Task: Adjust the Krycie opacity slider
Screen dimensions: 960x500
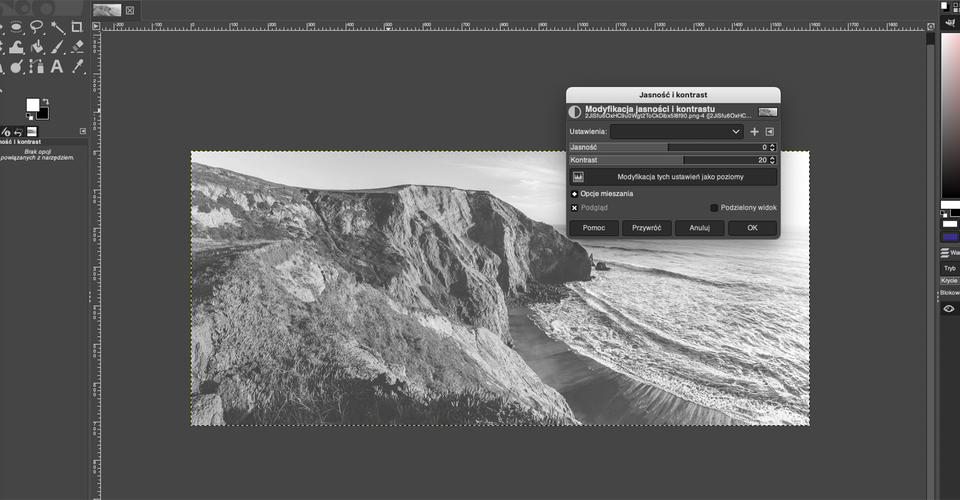Action: [950, 280]
